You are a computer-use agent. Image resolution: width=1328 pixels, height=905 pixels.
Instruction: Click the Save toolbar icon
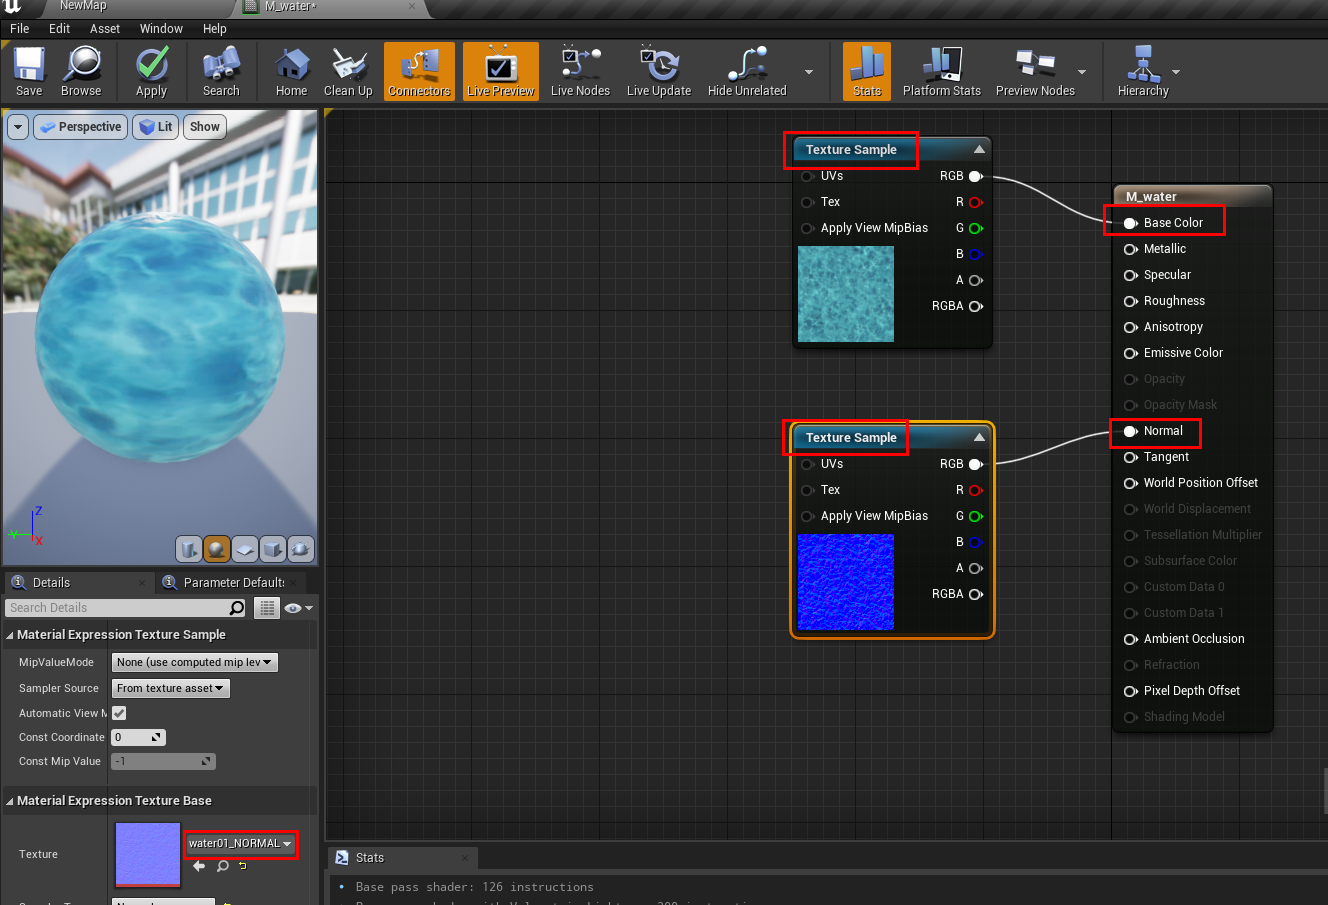(29, 72)
